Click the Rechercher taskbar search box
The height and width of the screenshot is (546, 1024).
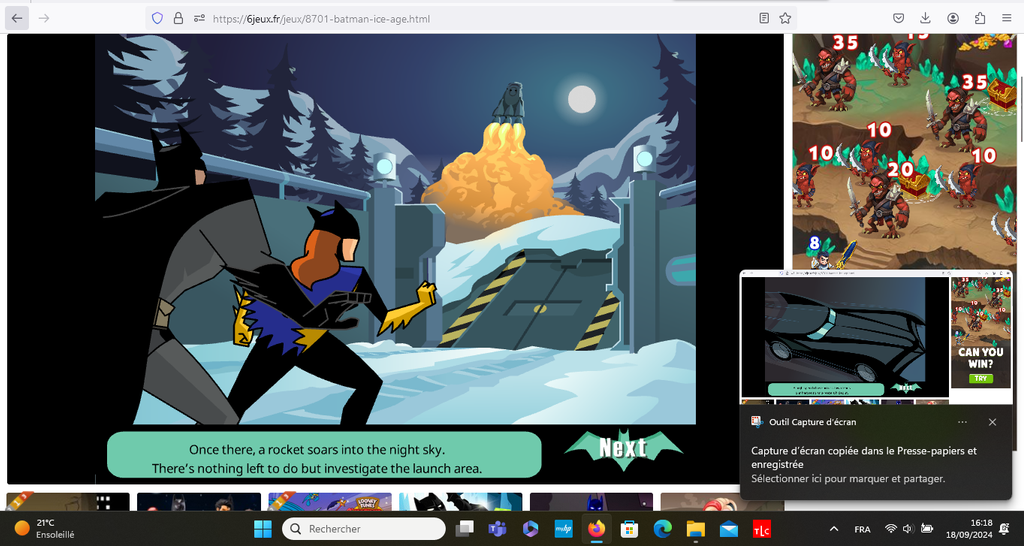coord(364,528)
